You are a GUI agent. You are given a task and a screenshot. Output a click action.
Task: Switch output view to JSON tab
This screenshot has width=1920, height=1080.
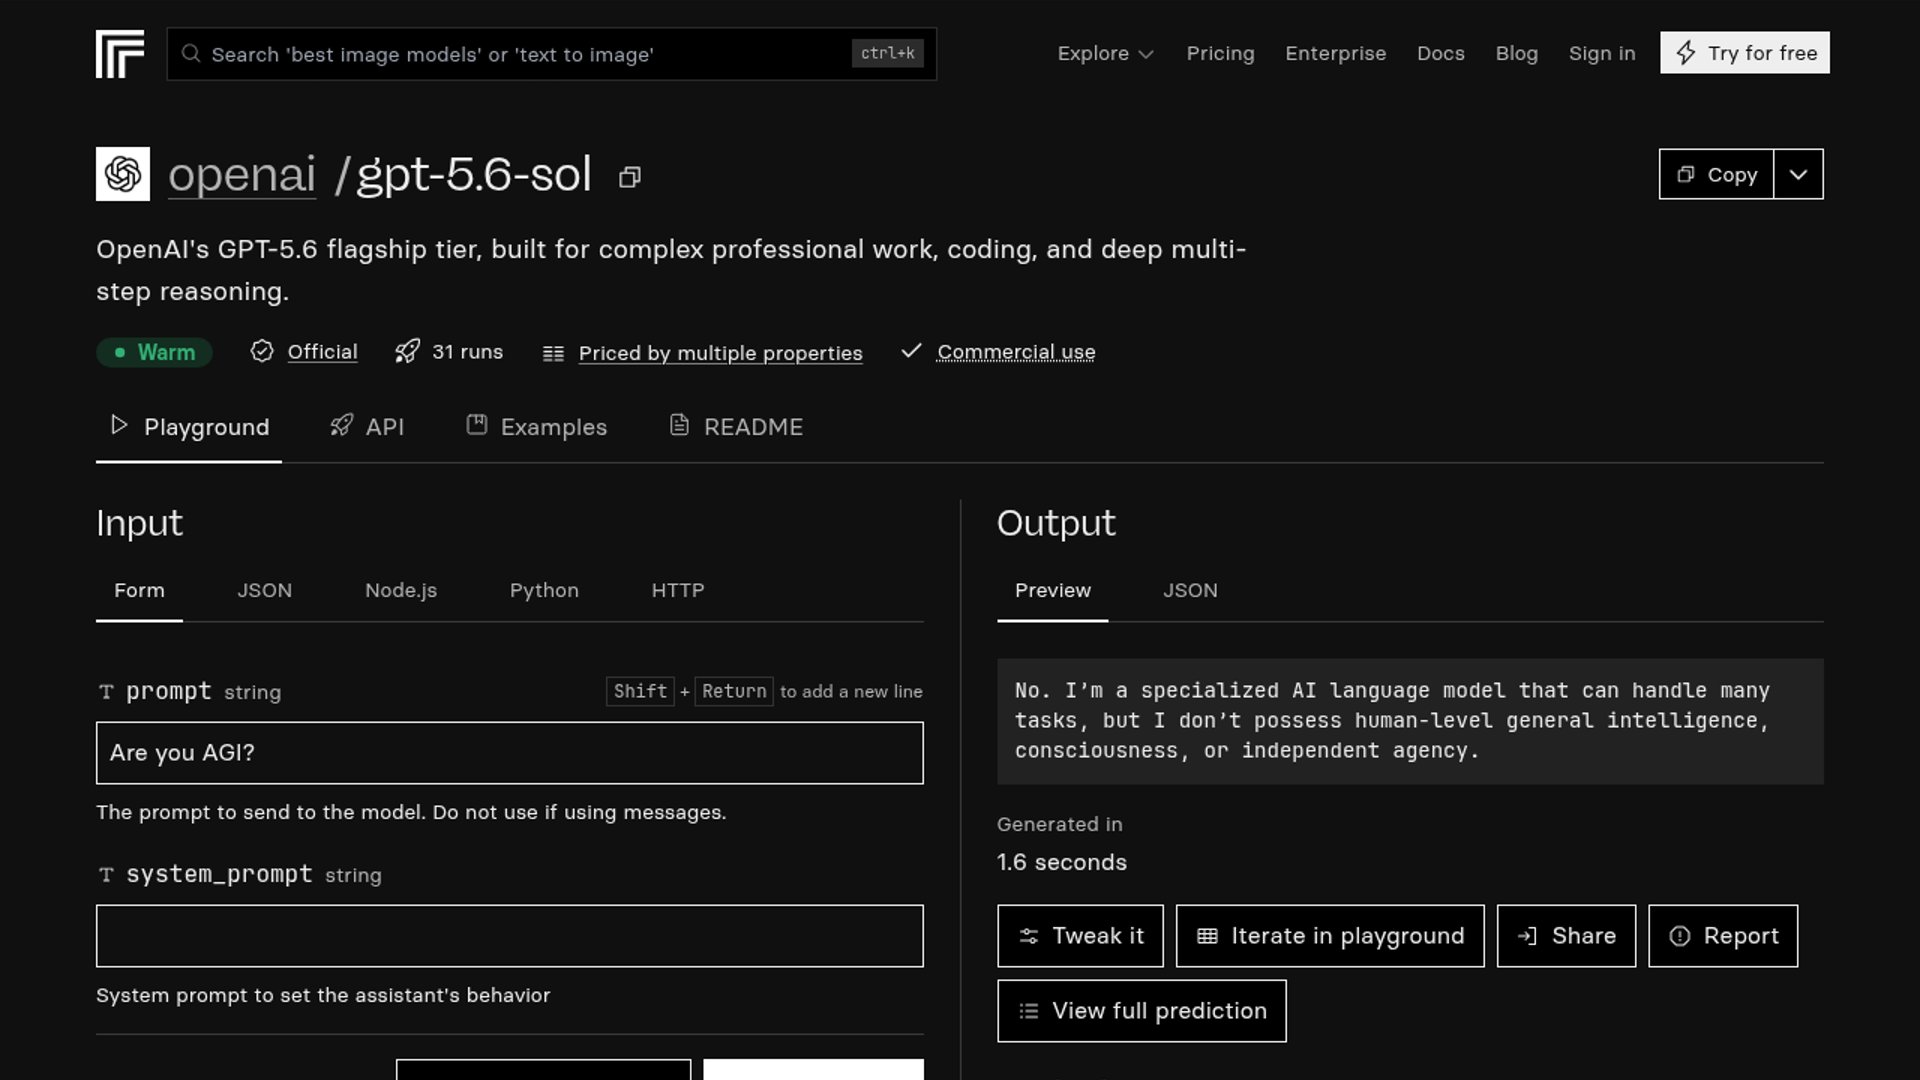(x=1190, y=591)
